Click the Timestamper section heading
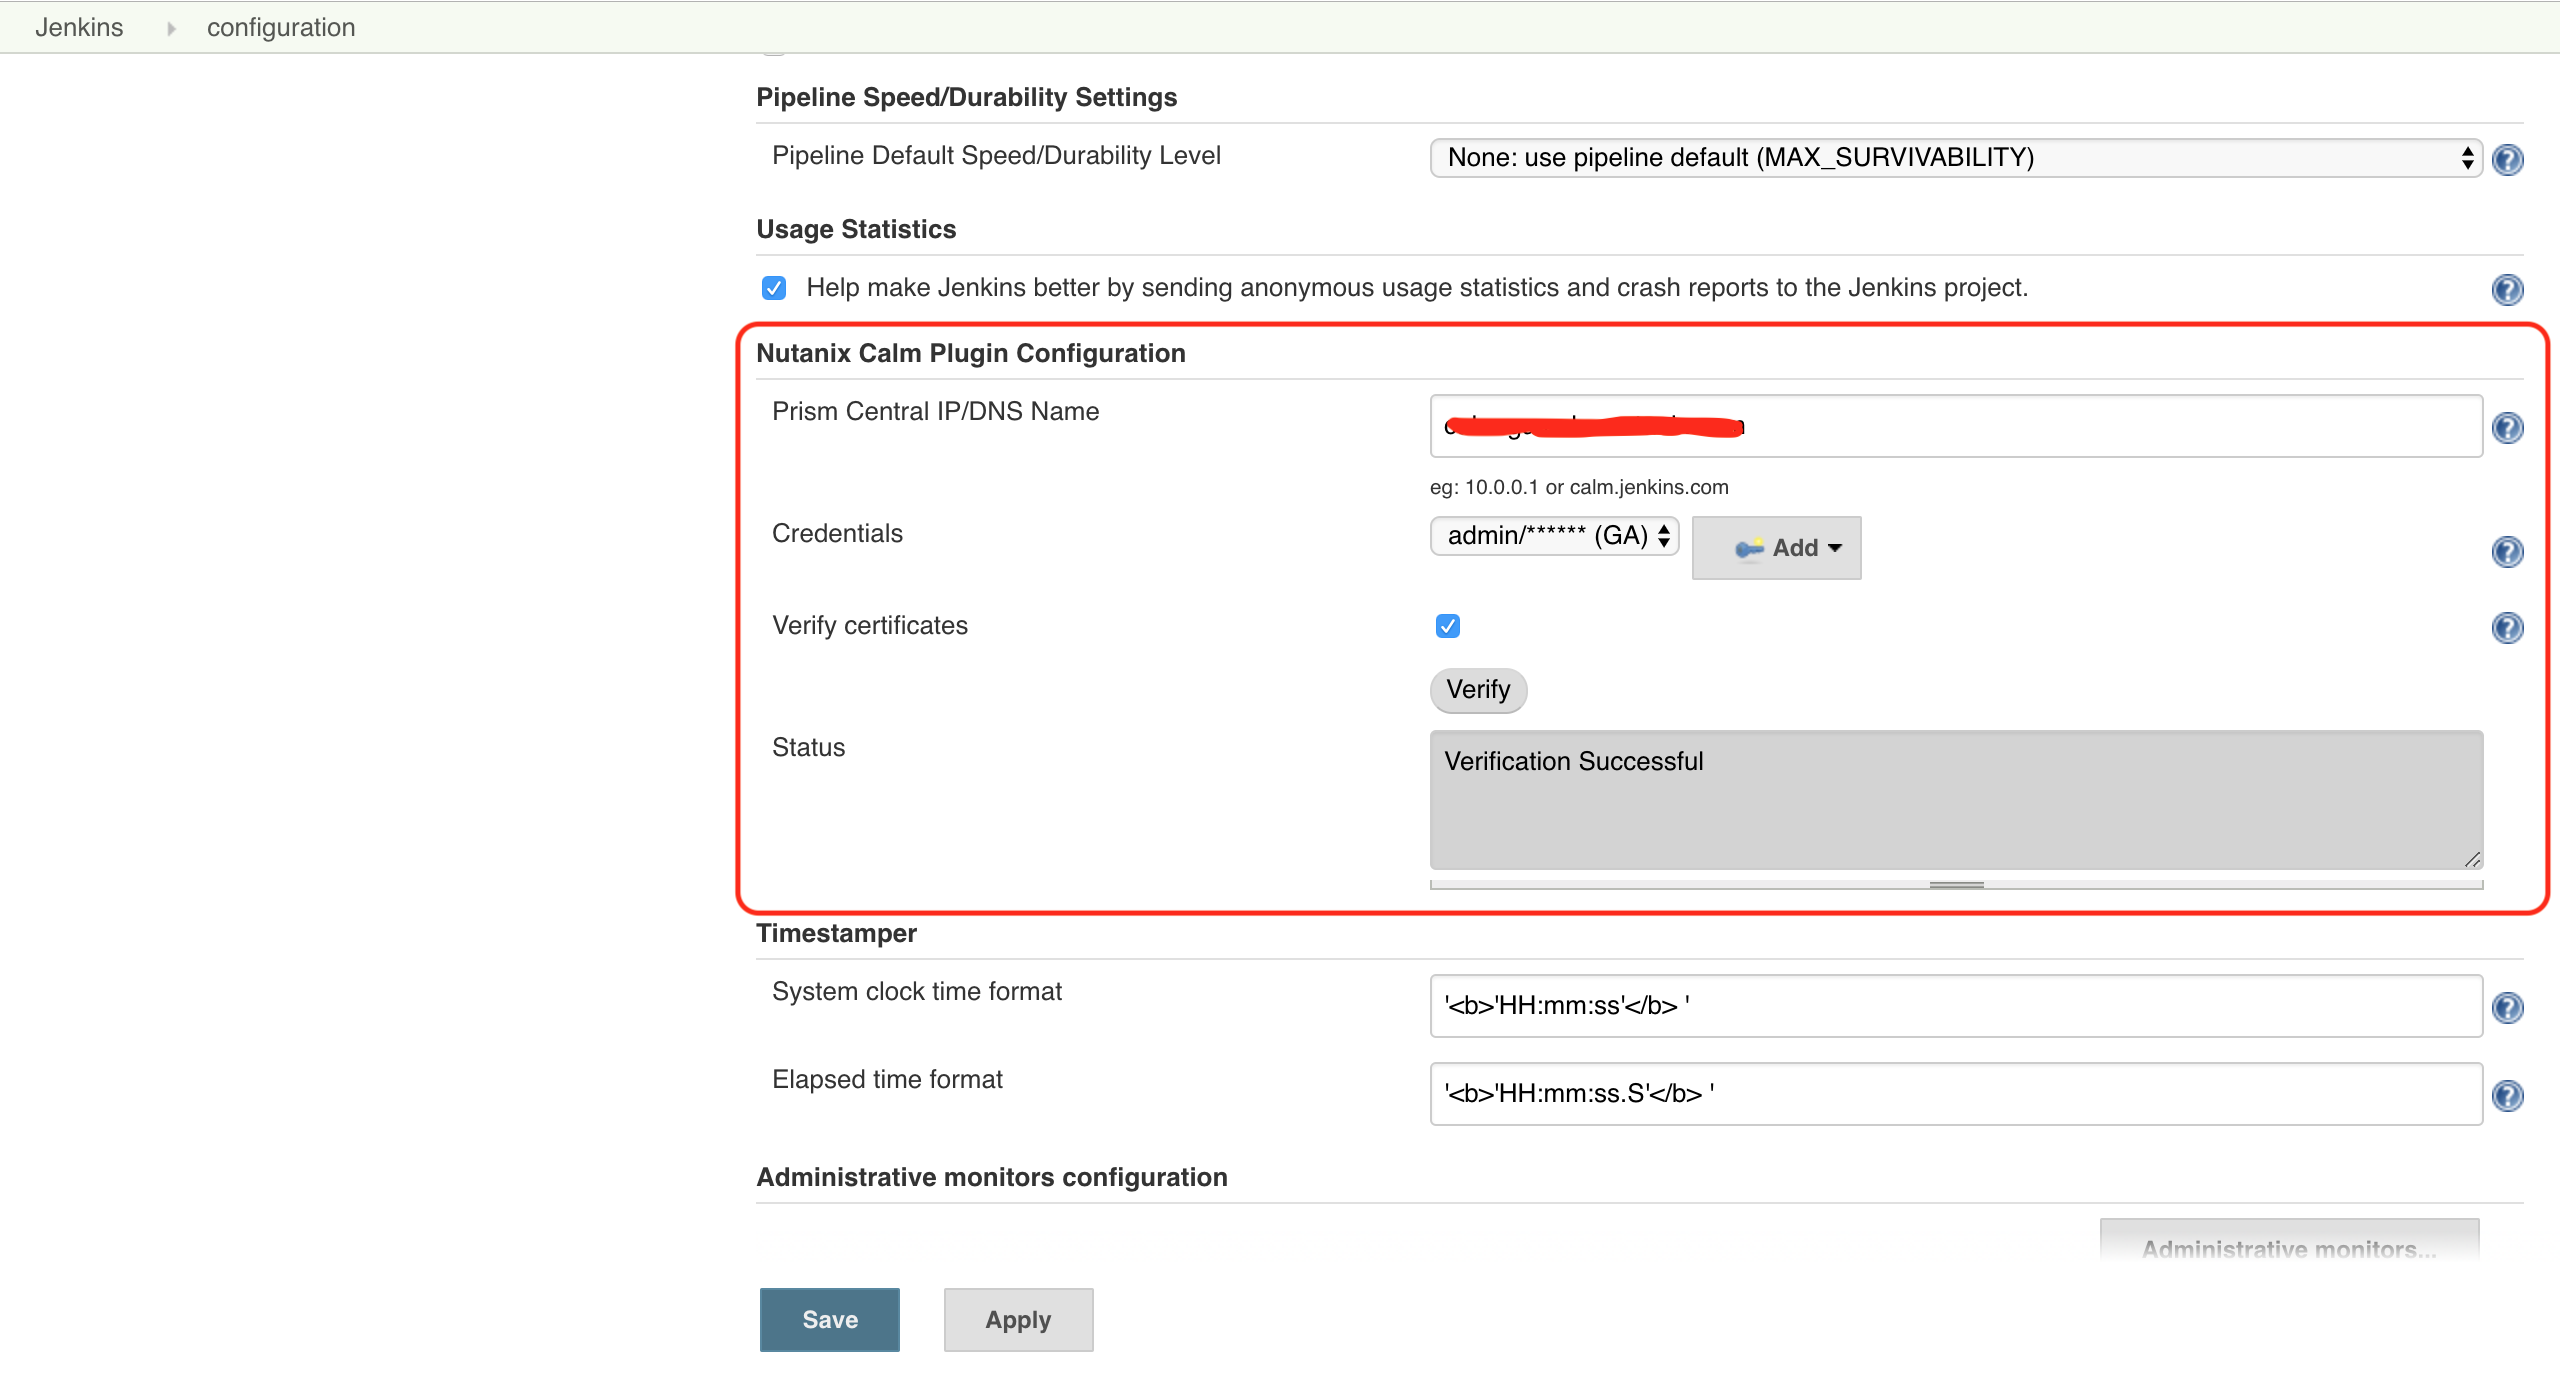Viewport: 2560px width, 1382px height. pyautogui.click(x=836, y=933)
